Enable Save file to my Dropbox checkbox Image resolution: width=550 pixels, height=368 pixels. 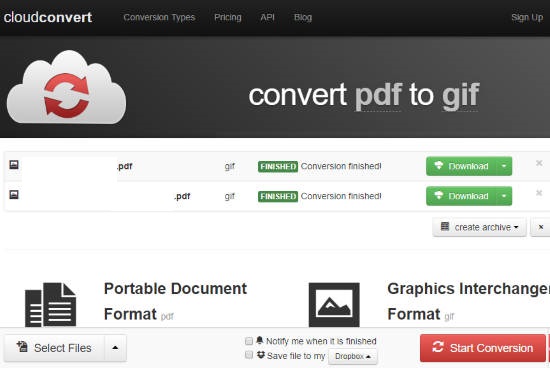(249, 355)
